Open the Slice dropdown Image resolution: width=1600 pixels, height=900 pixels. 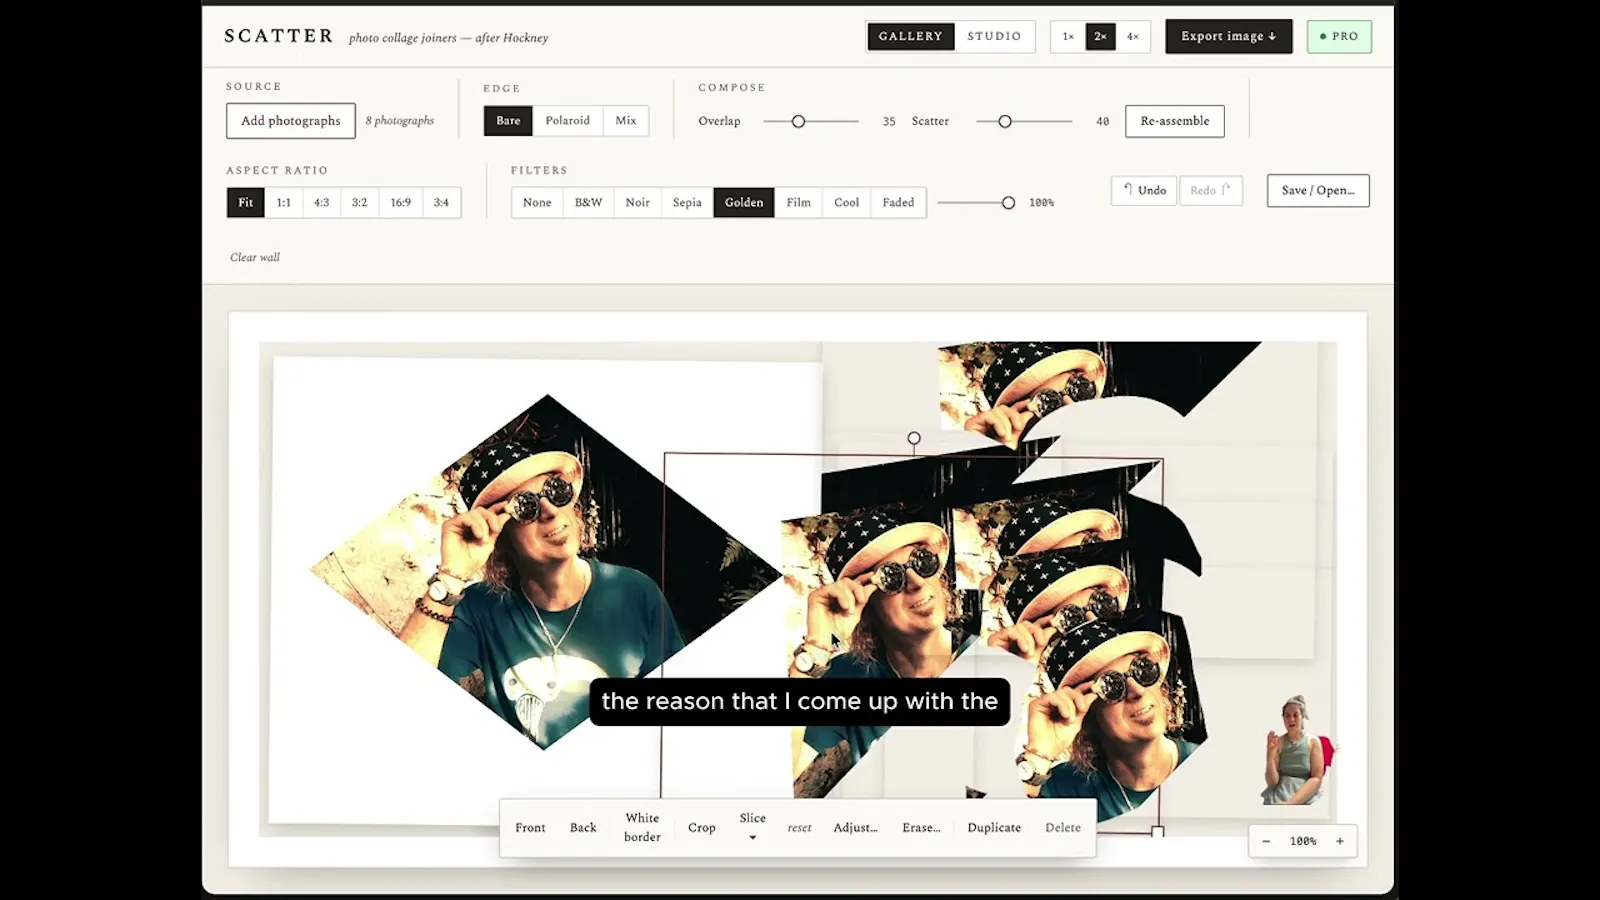click(x=752, y=826)
